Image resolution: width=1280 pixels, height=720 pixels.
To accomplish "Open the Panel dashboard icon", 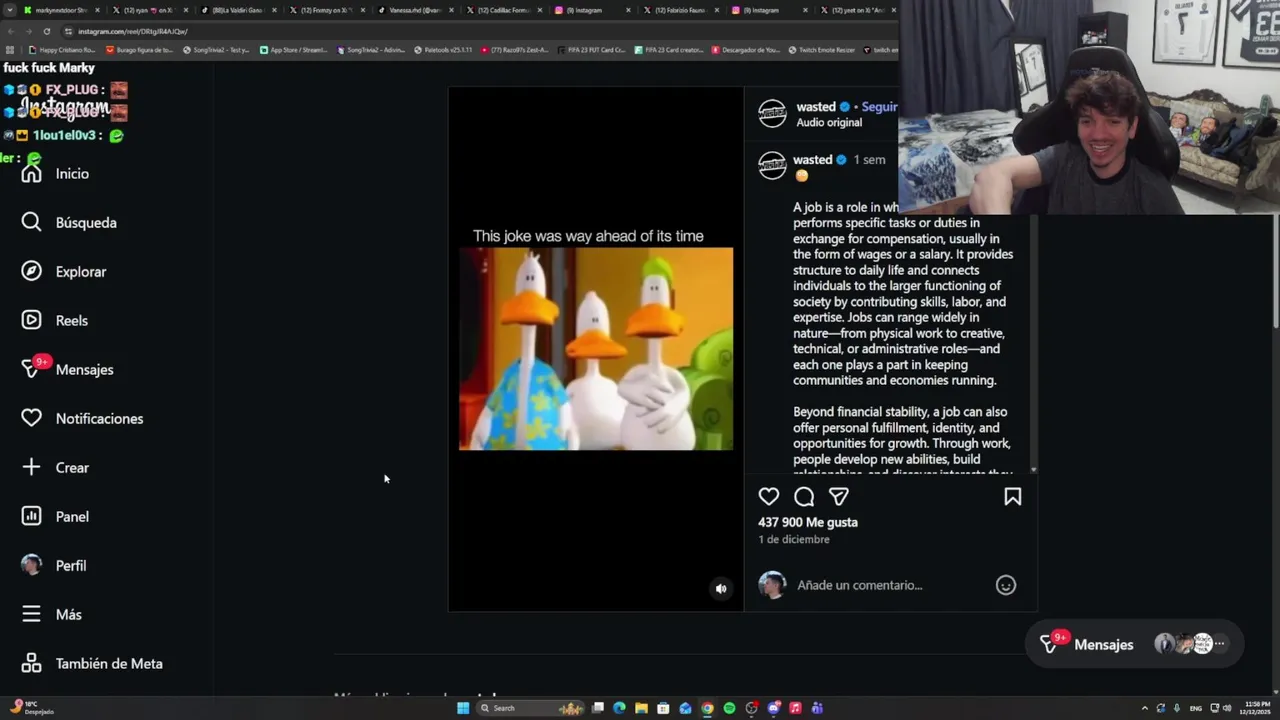I will tap(32, 516).
